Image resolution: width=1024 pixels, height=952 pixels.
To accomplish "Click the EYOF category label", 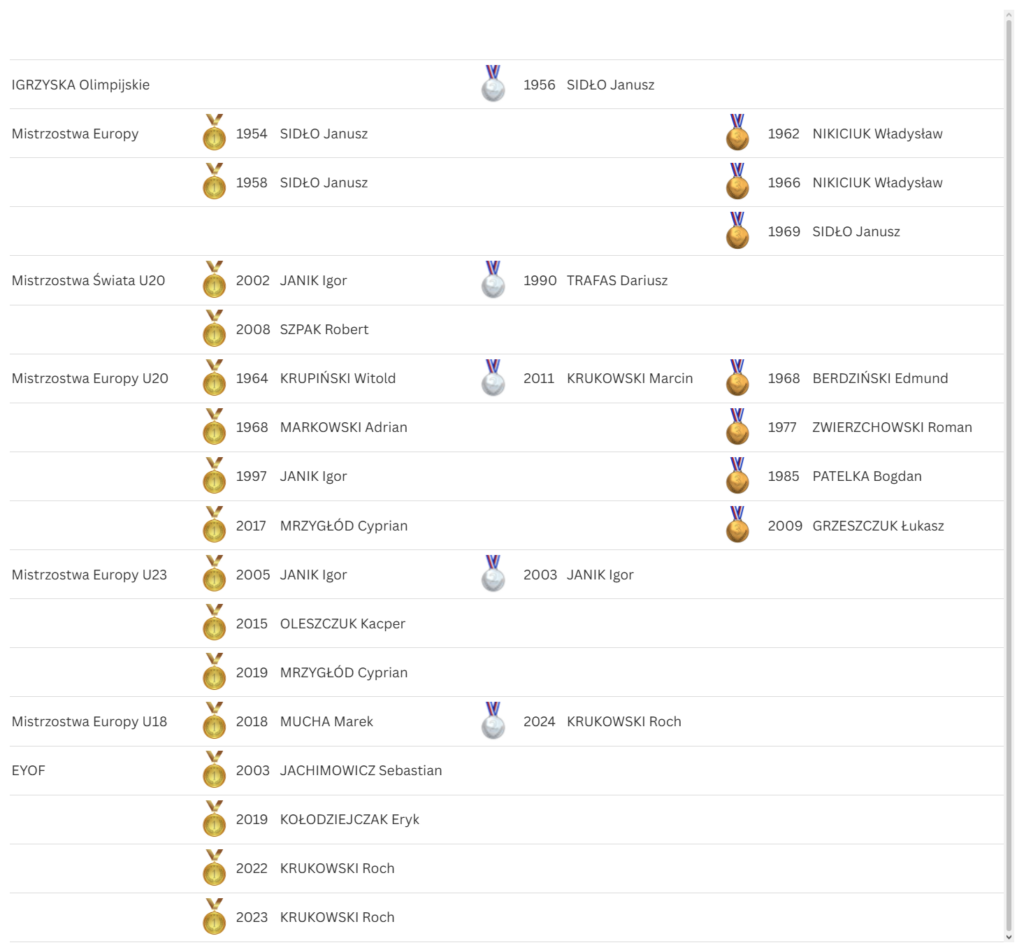I will [29, 770].
